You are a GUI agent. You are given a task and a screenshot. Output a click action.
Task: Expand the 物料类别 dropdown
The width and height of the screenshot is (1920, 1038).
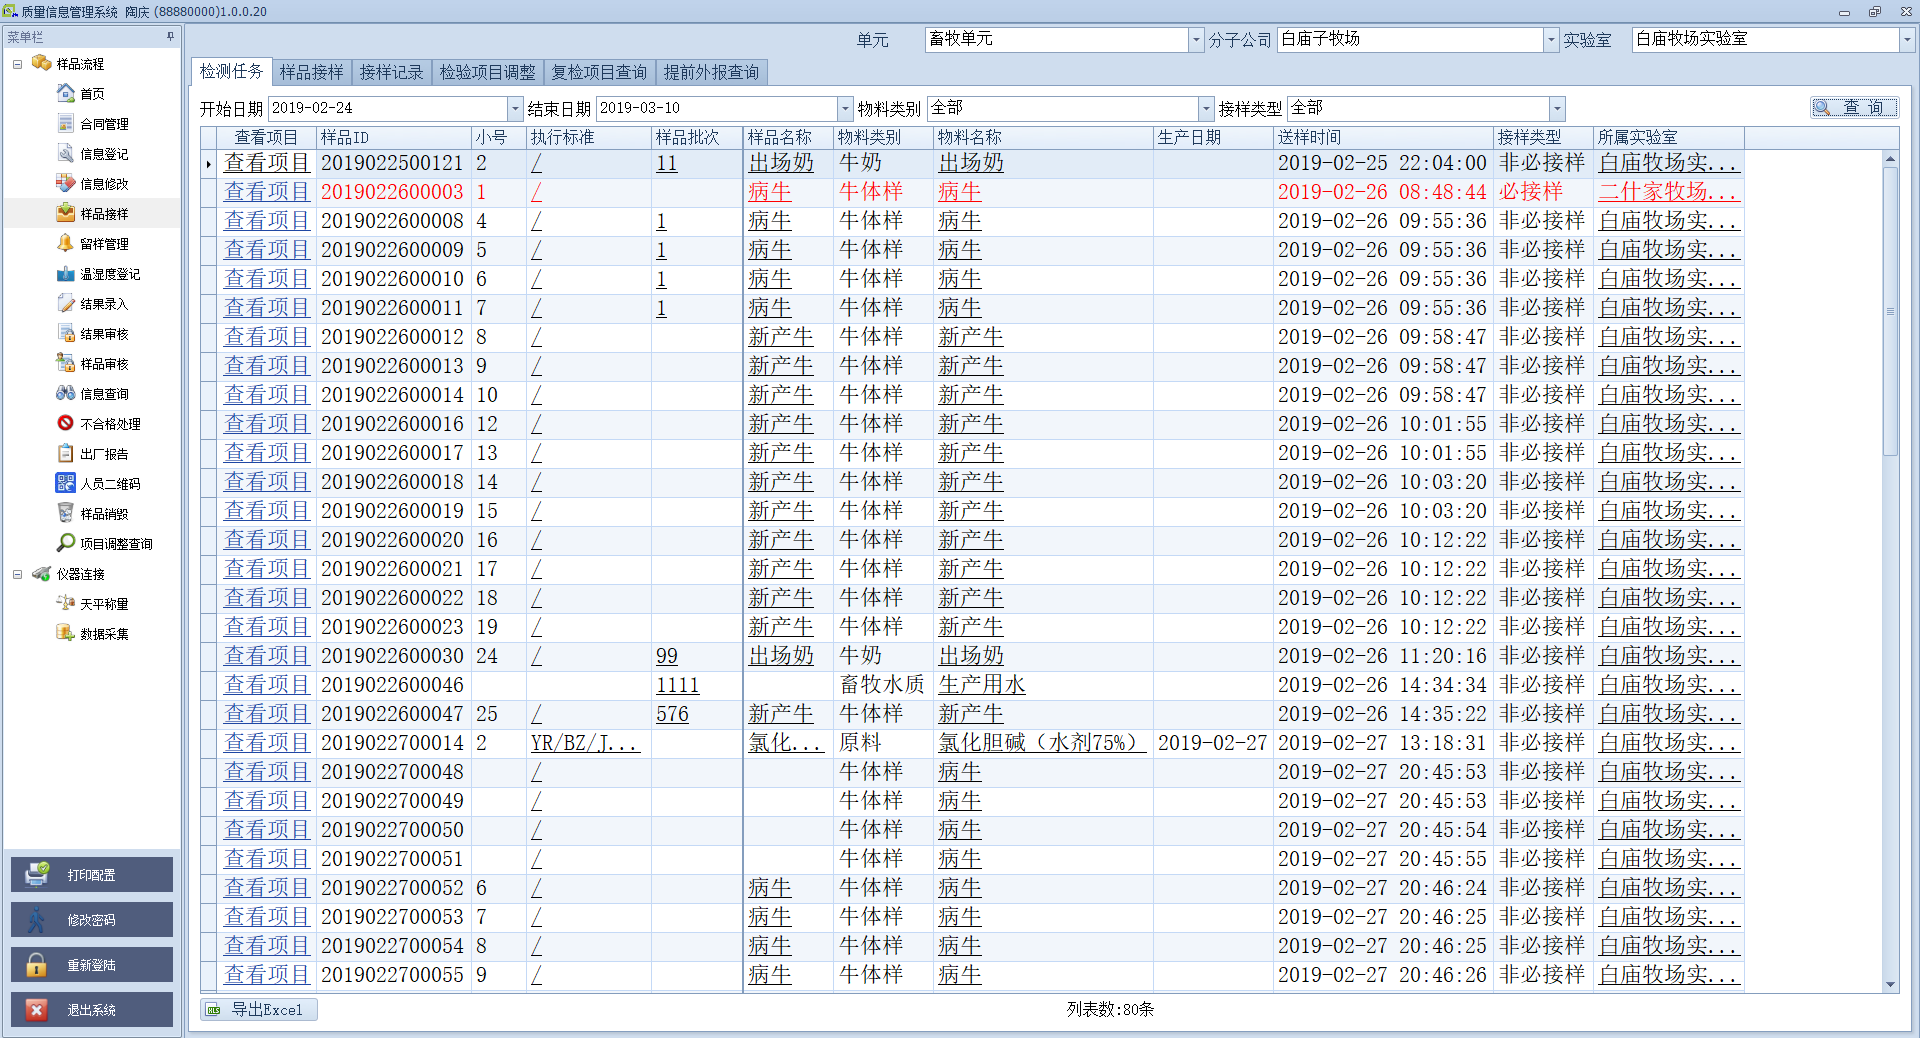[1206, 108]
